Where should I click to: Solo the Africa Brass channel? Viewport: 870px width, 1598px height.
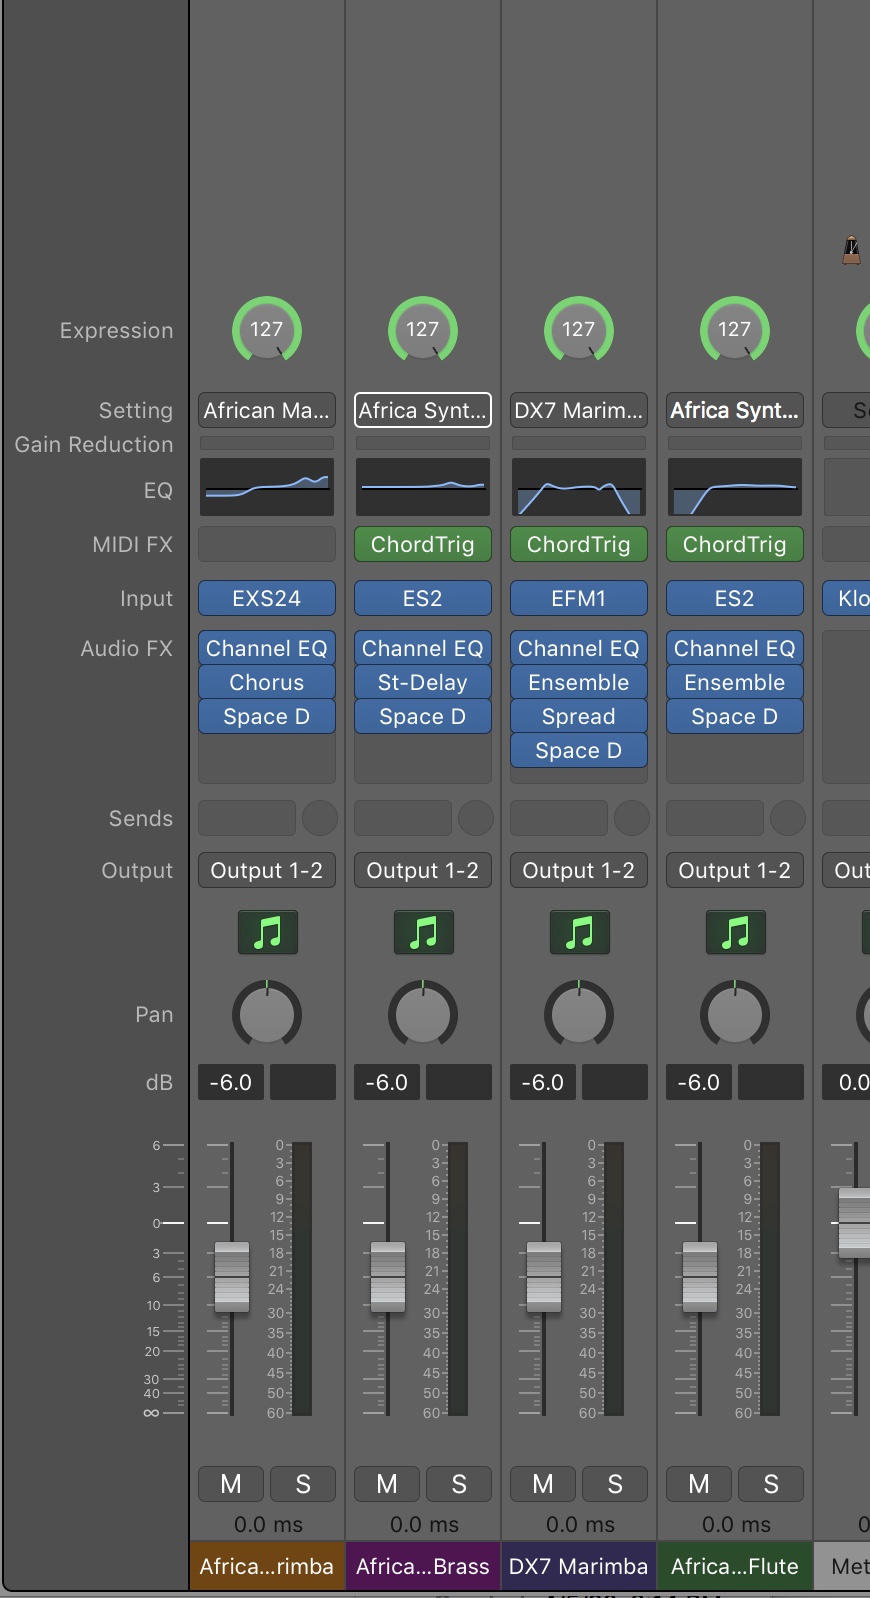click(x=459, y=1484)
